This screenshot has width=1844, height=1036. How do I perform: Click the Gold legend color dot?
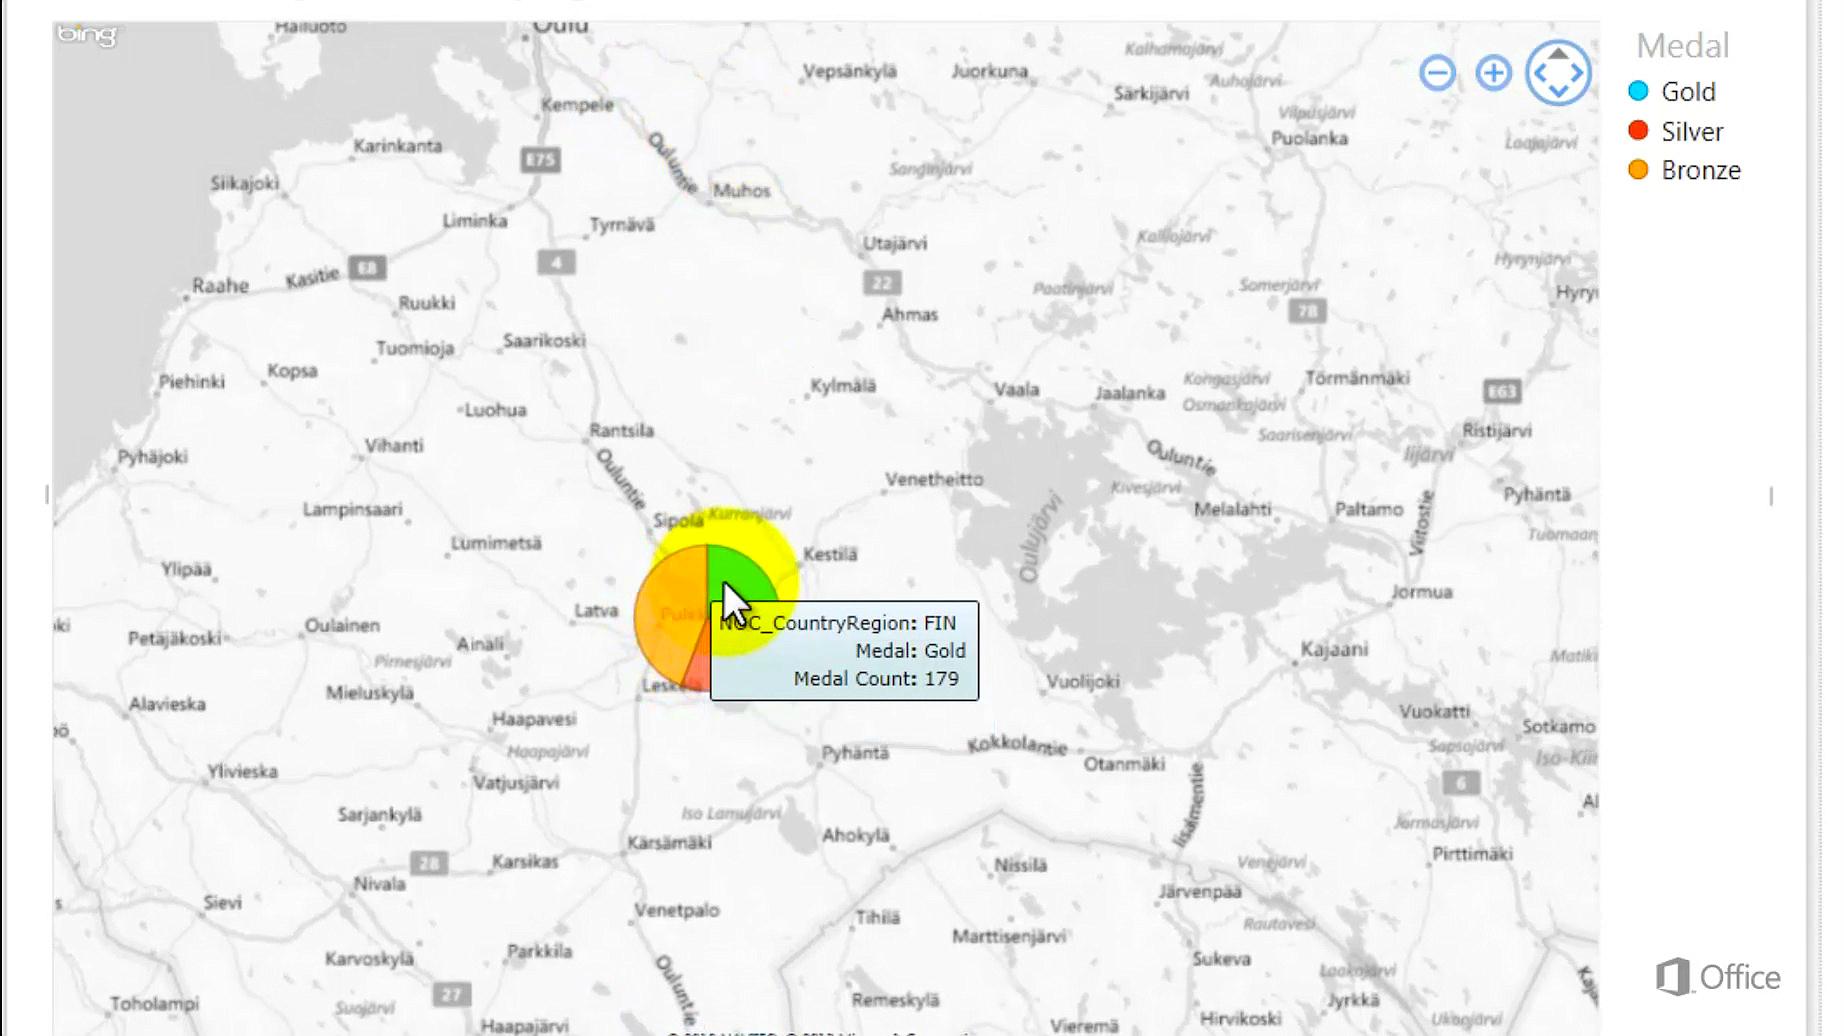click(x=1638, y=91)
